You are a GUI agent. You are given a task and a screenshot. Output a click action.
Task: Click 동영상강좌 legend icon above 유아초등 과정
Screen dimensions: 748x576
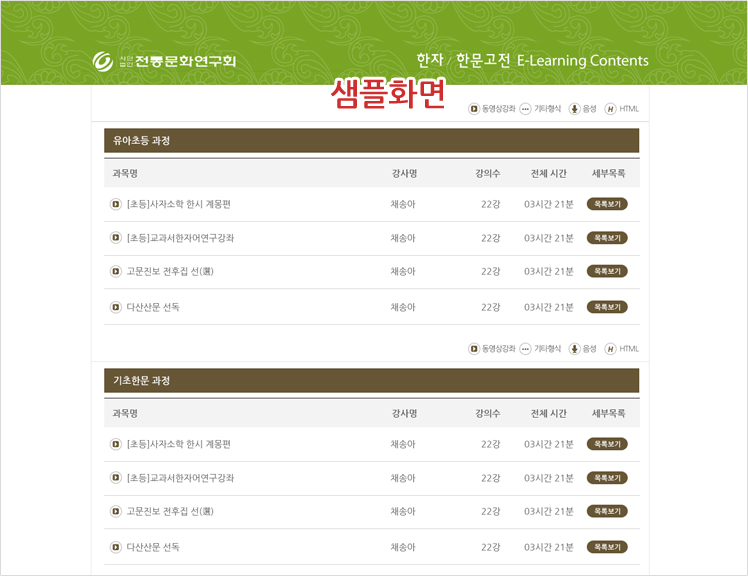tap(474, 109)
